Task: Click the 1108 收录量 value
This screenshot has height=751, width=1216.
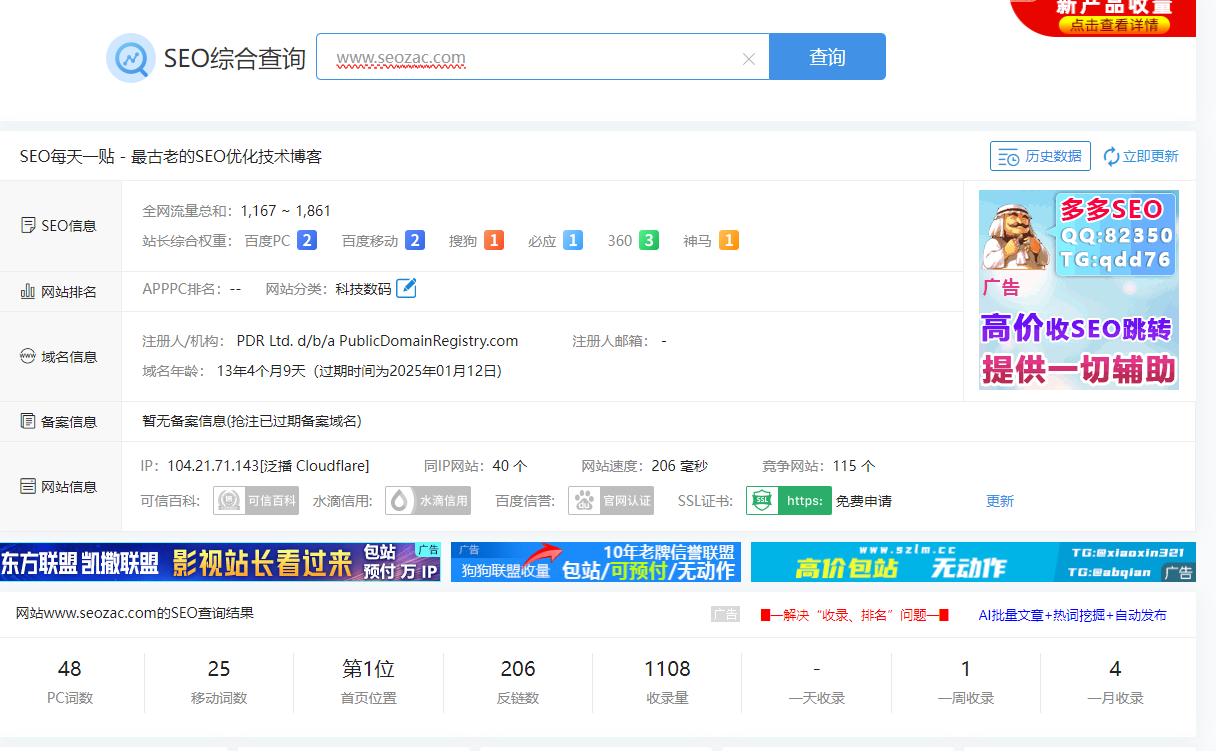Action: pos(667,668)
